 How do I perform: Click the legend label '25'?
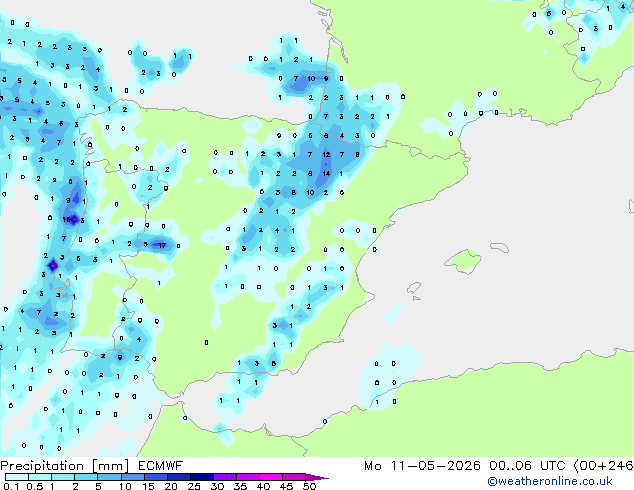(x=194, y=486)
